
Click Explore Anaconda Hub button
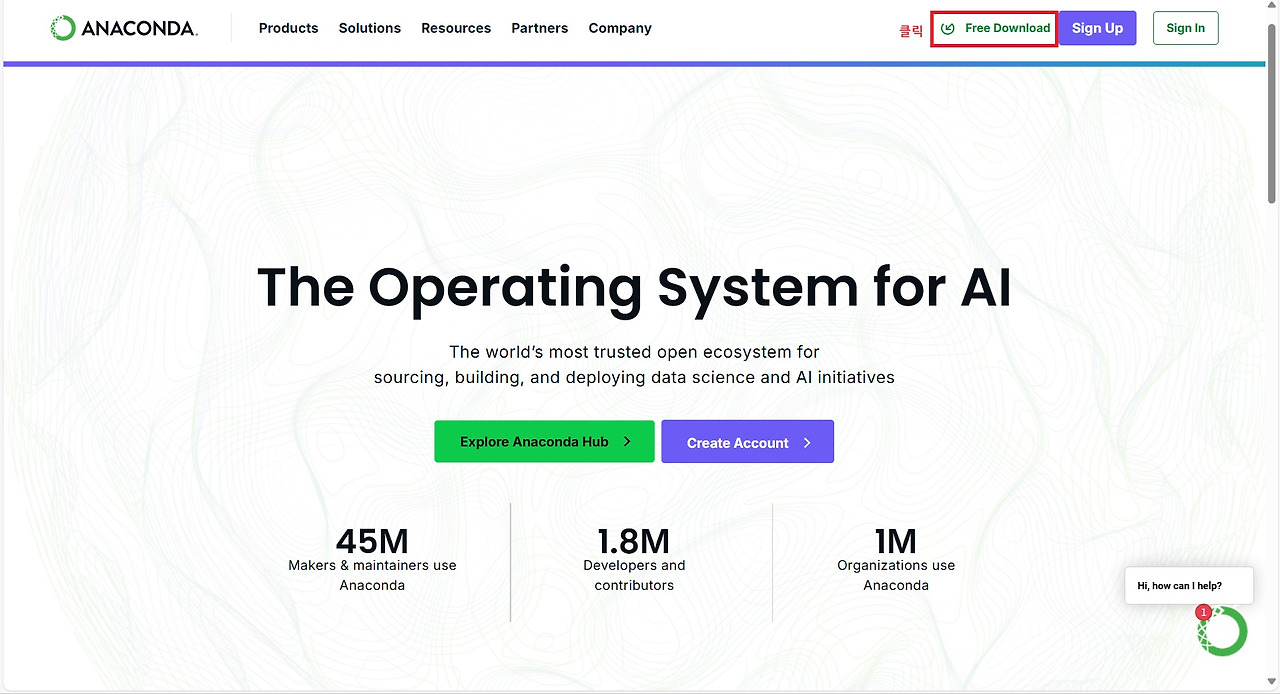pyautogui.click(x=544, y=441)
